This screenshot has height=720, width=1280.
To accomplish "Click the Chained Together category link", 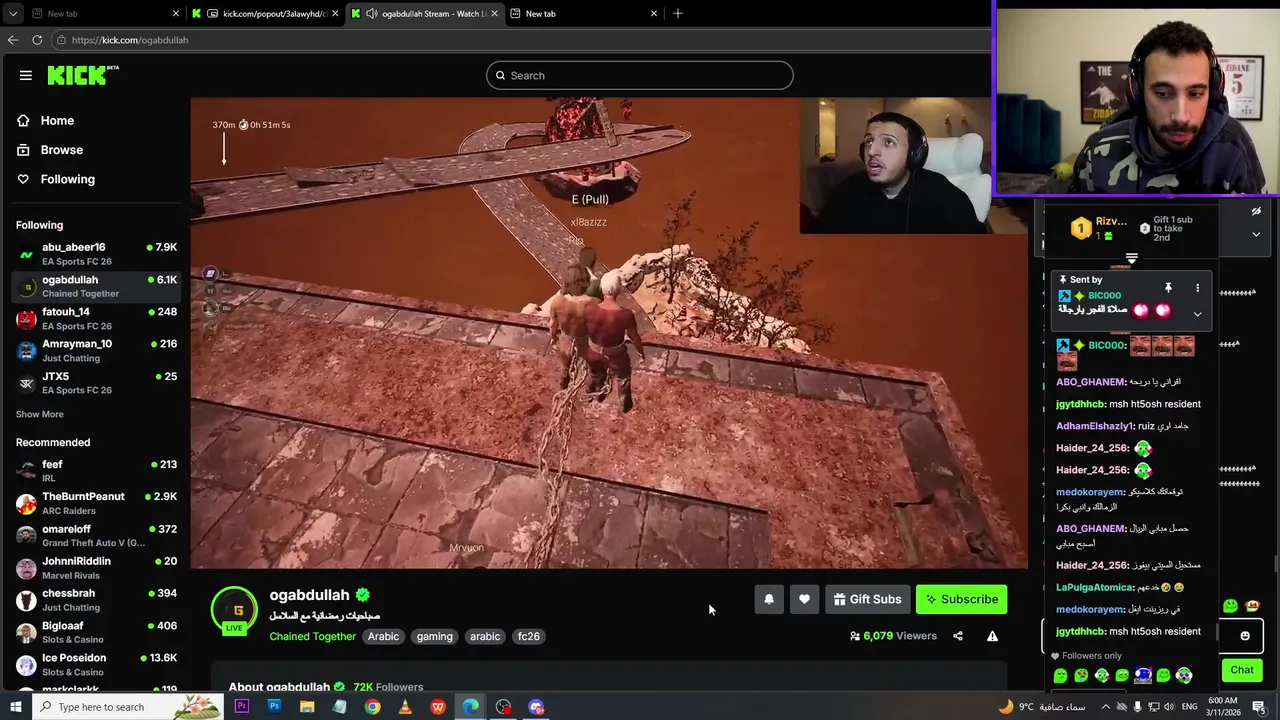I will 312,636.
